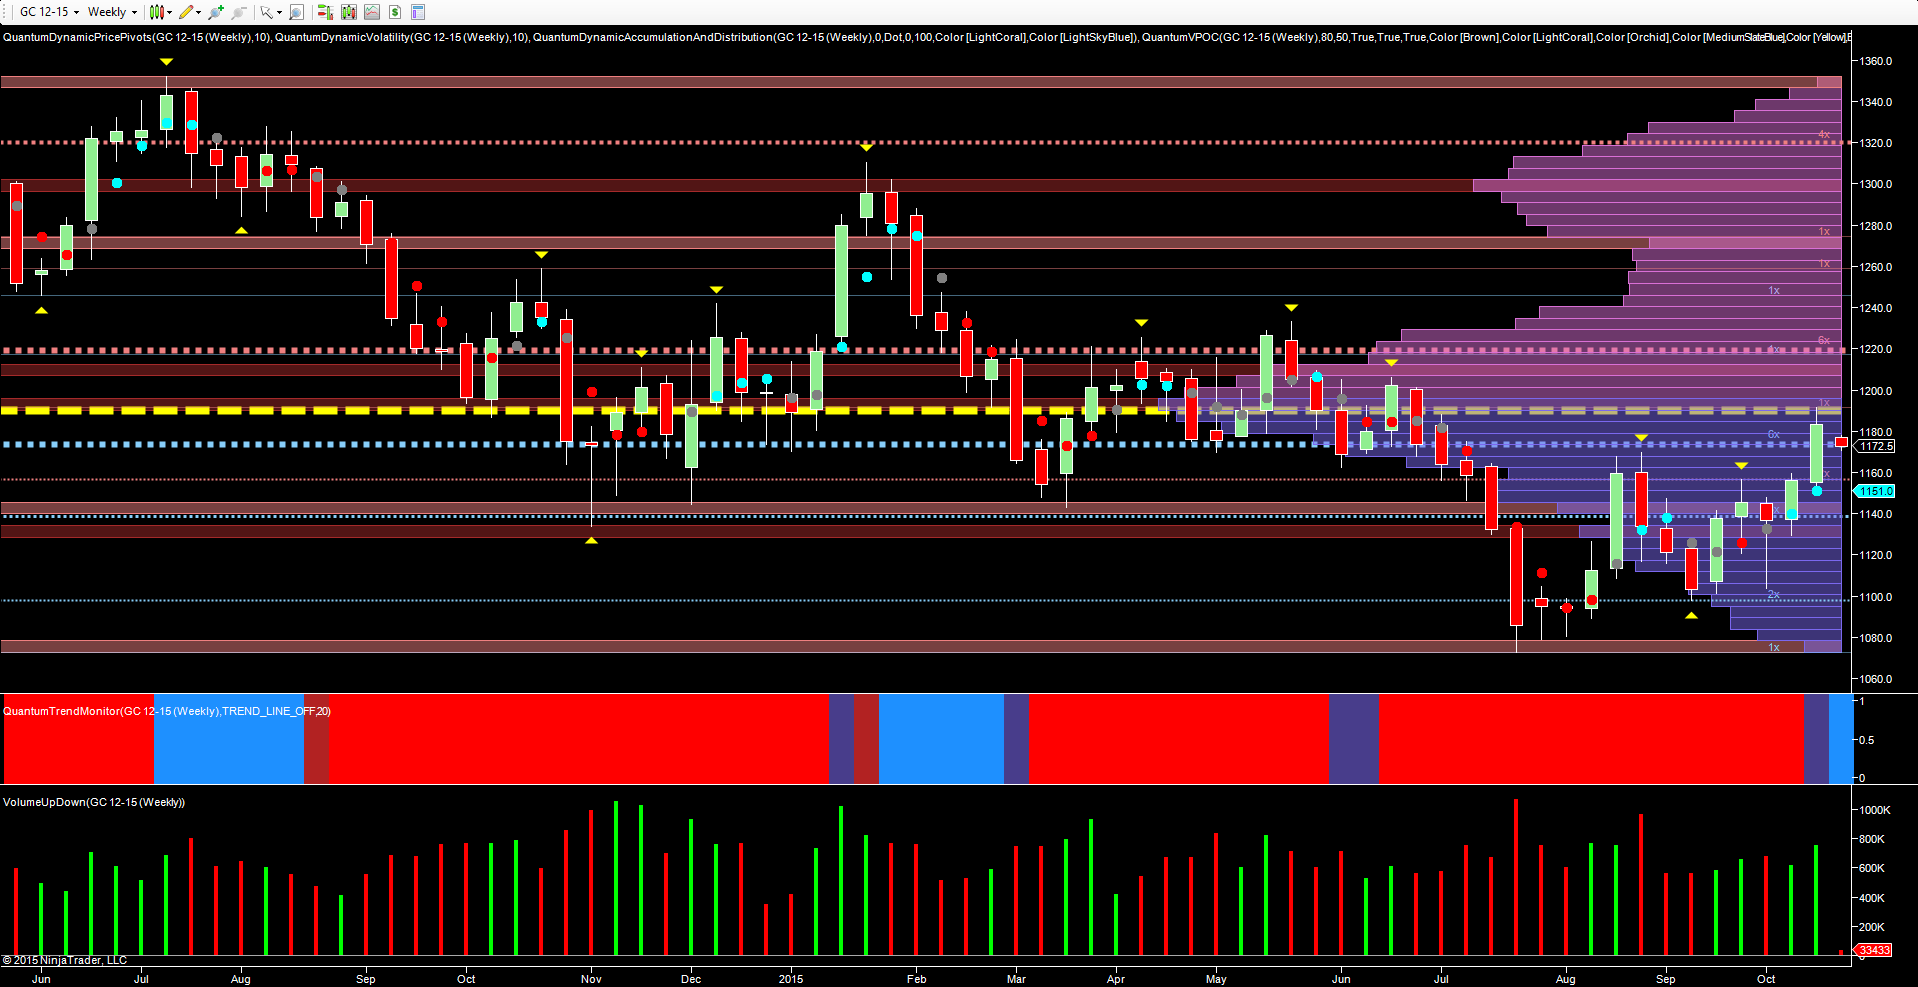
Task: Click the 1280.0 price axis label
Action: click(x=1875, y=226)
